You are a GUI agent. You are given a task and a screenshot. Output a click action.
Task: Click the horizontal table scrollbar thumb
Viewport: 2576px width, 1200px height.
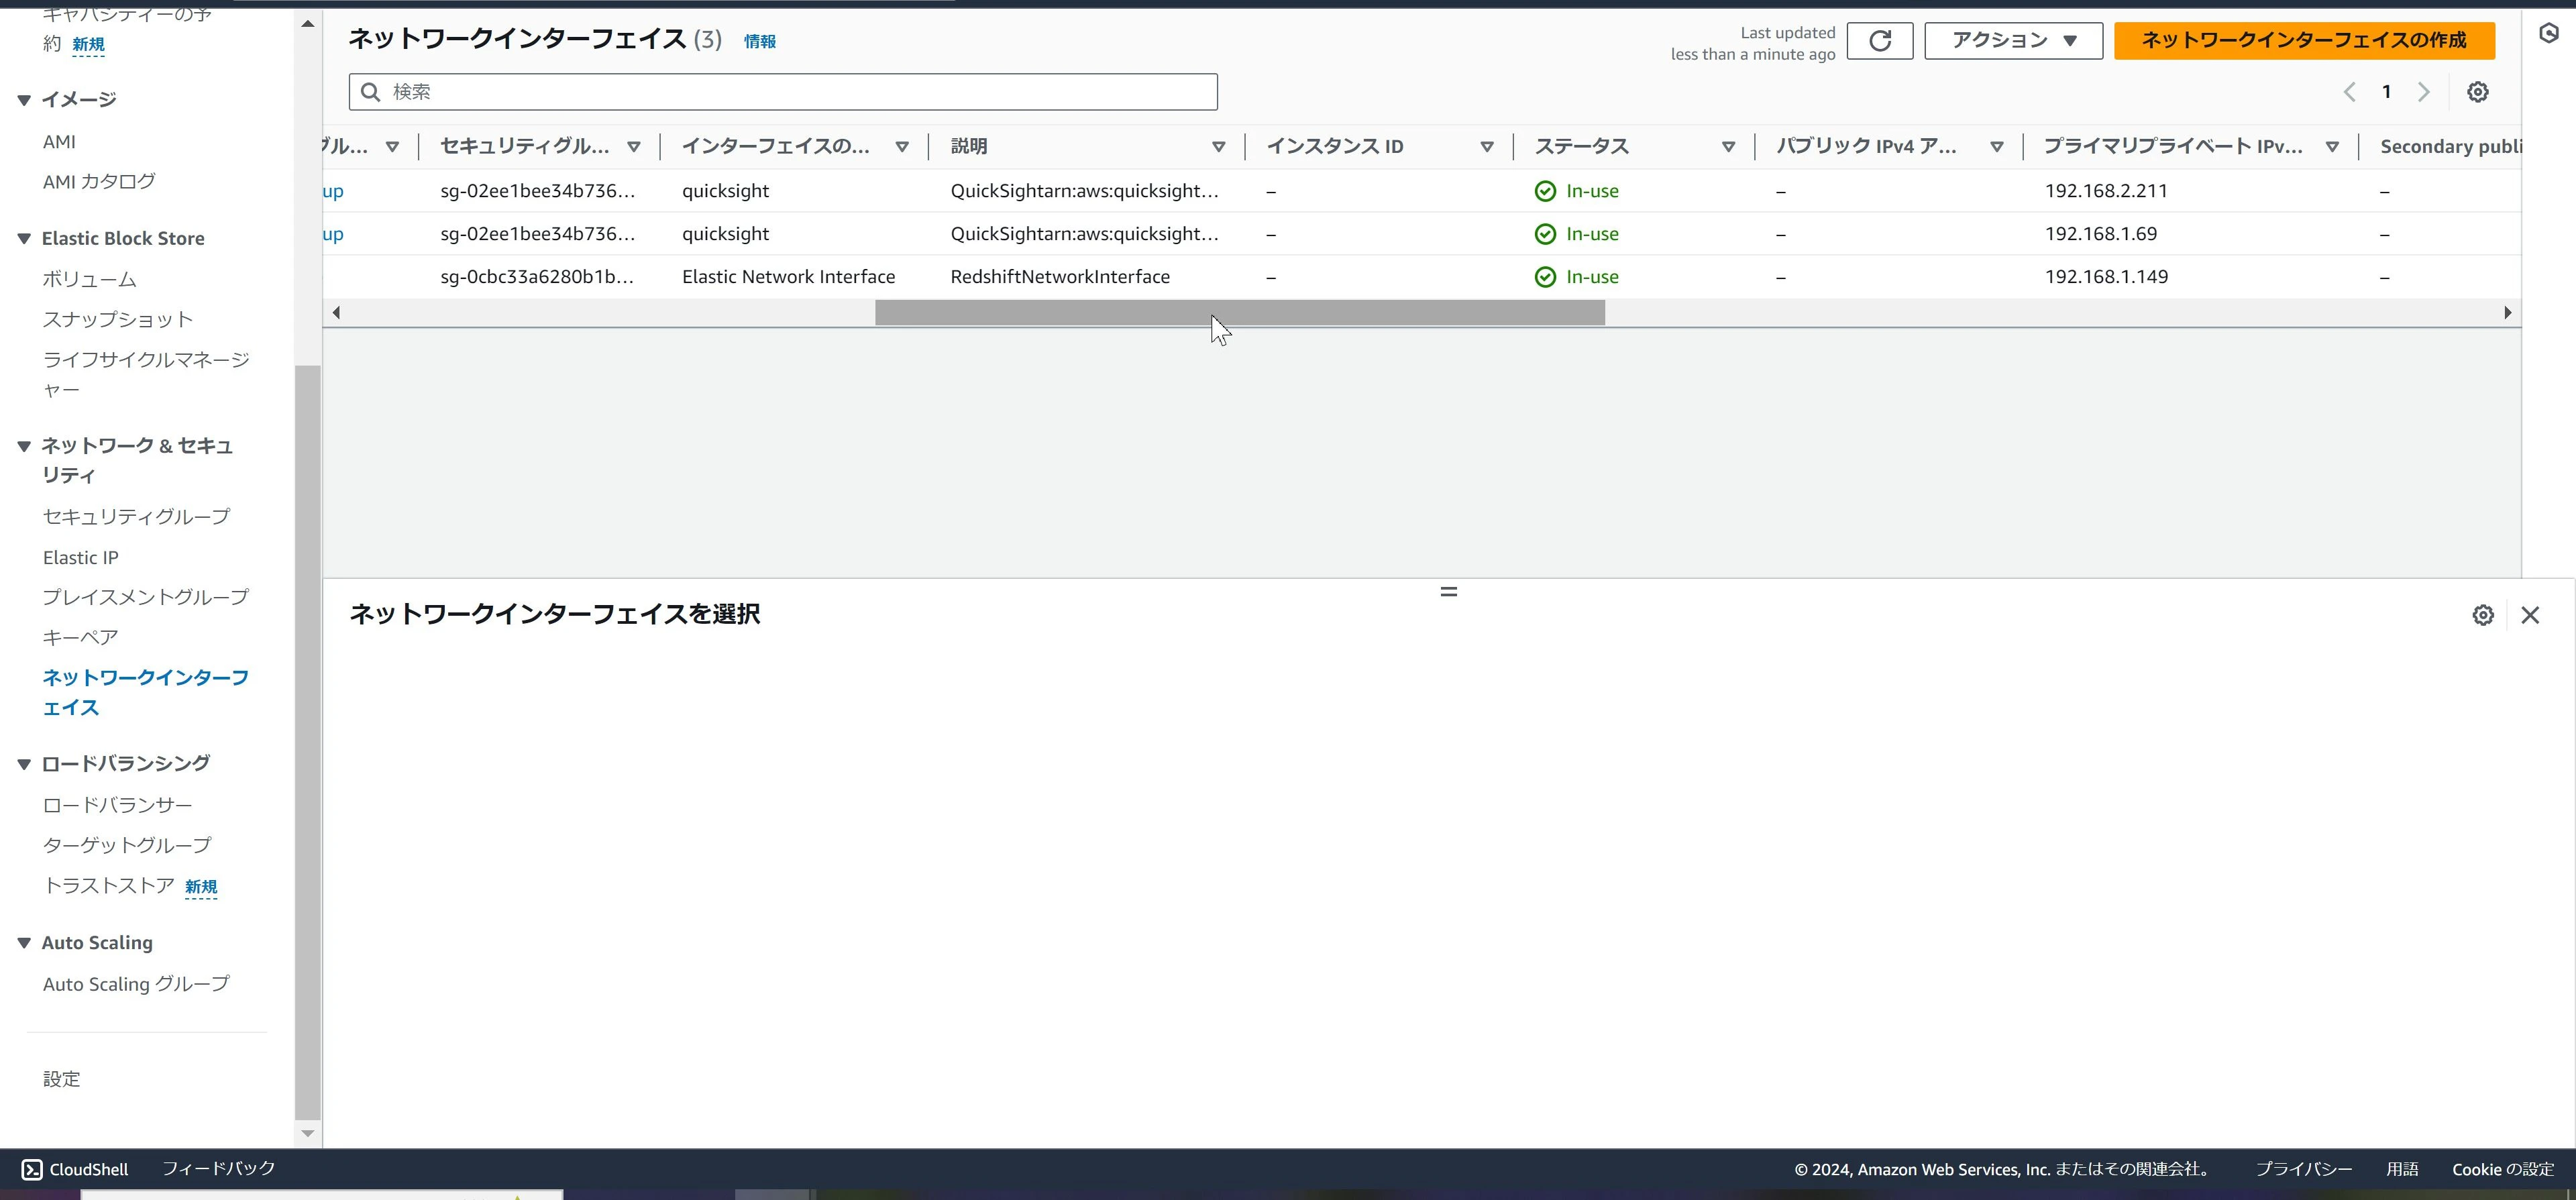coord(1240,313)
